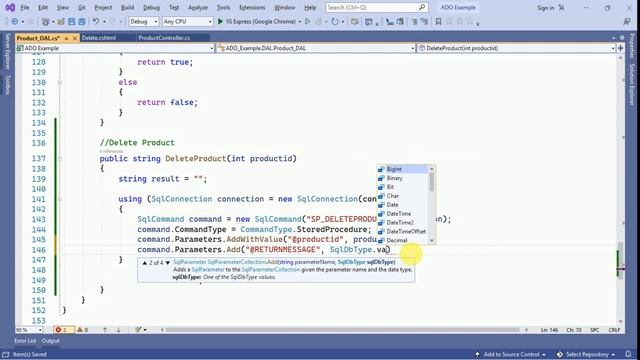Click the browser refresh icon in toolbar
Screen dimensions: 640x360
click(x=335, y=22)
